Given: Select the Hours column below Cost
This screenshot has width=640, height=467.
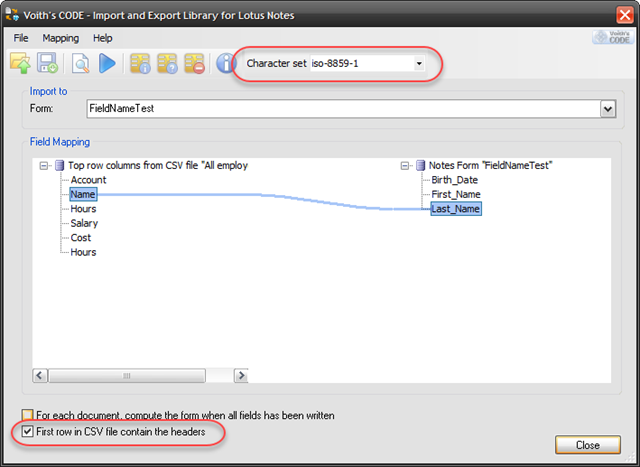Looking at the screenshot, I should pyautogui.click(x=83, y=252).
